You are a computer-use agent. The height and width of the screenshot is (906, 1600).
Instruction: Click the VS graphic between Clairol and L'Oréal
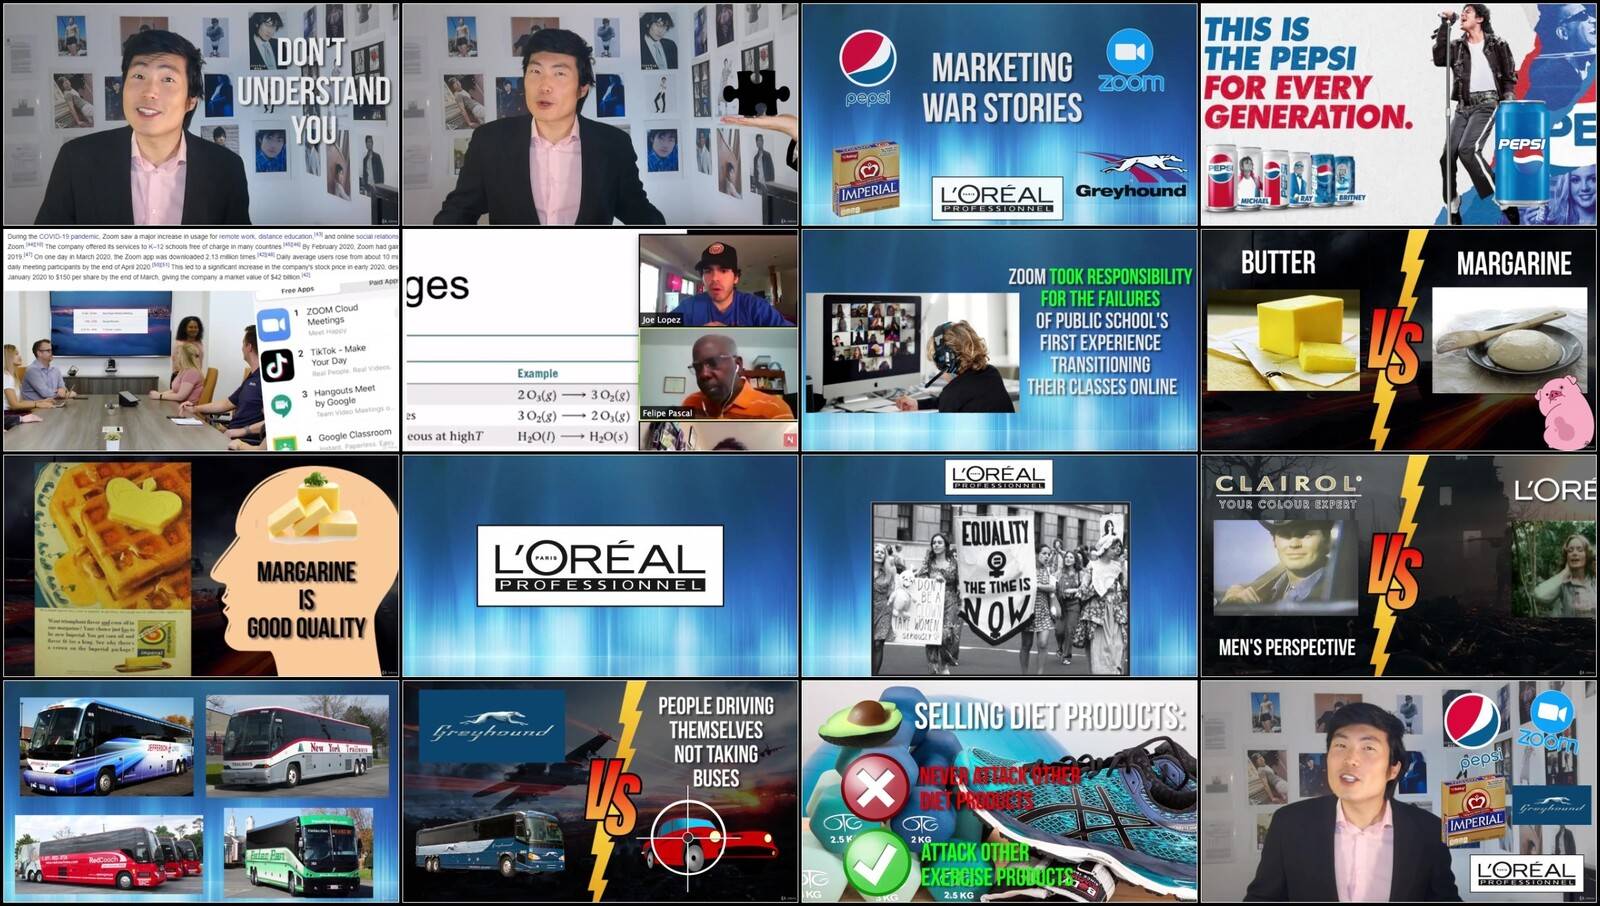point(1395,571)
